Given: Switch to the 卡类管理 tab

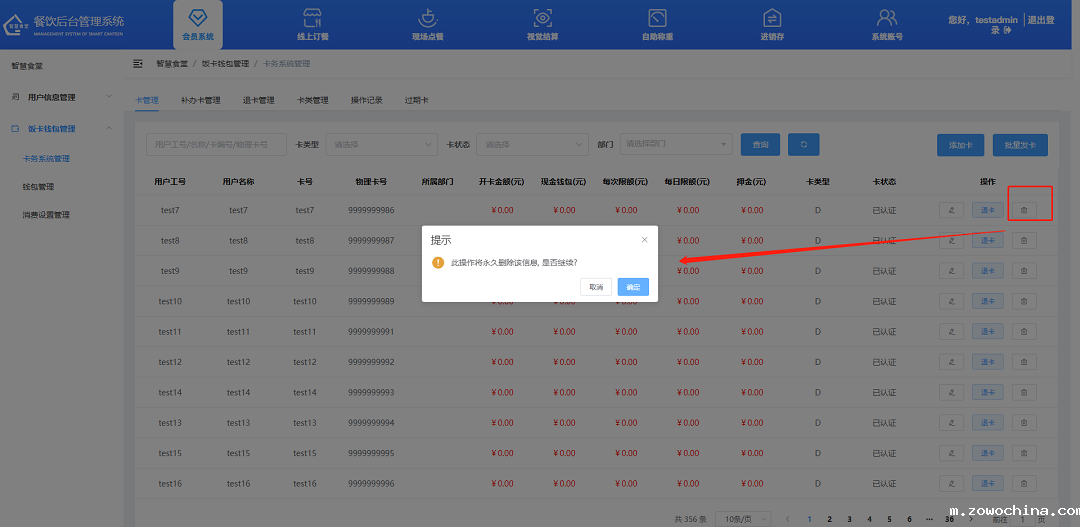Looking at the screenshot, I should pyautogui.click(x=313, y=100).
